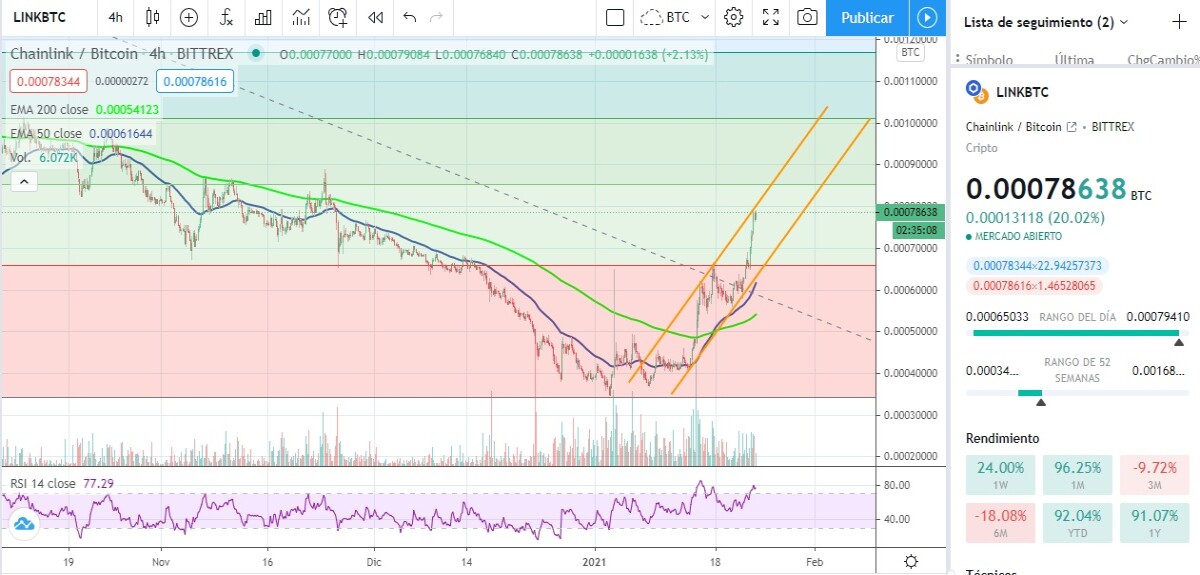The image size is (1200, 575).
Task: Select the chart layout square icon
Action: 615,17
